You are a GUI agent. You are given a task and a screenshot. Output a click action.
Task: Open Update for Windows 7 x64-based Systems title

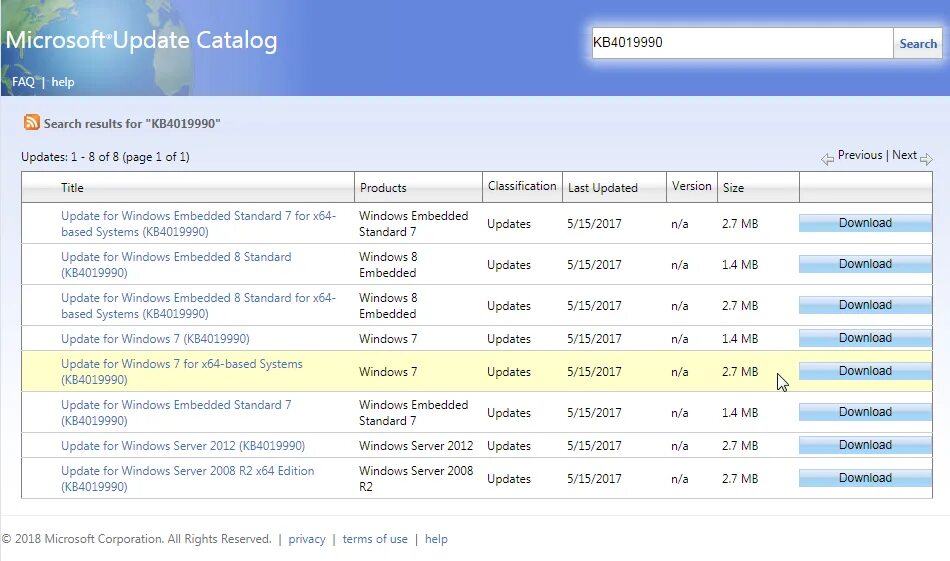click(x=181, y=371)
